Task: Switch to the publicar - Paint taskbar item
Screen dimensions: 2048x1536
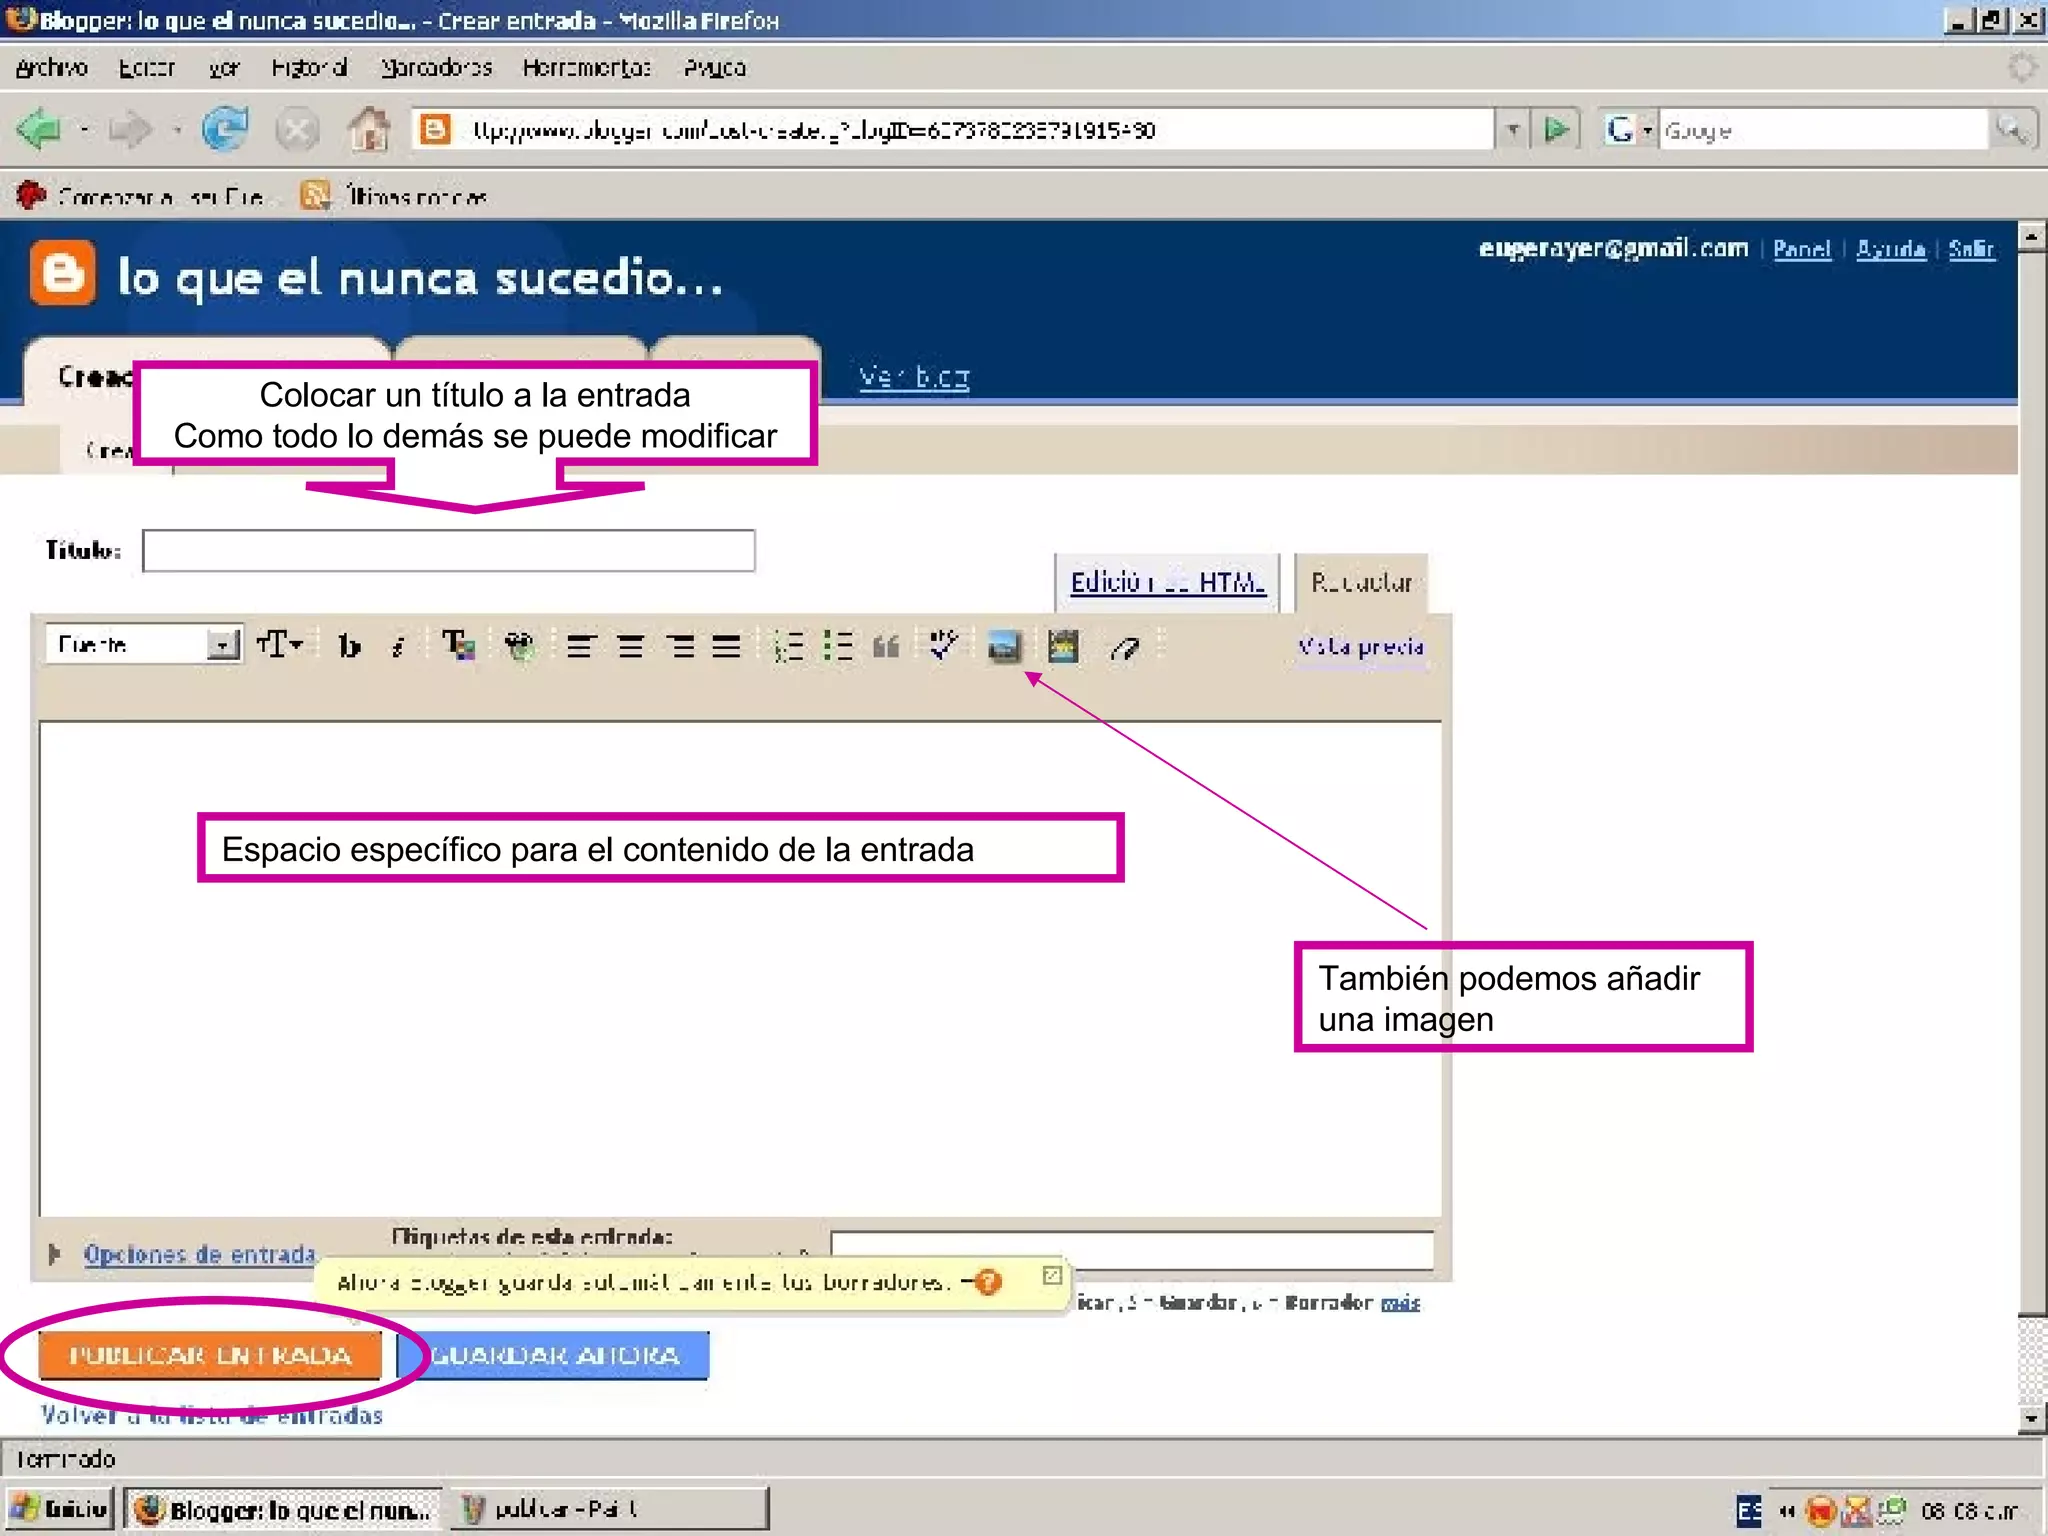Action: point(610,1509)
